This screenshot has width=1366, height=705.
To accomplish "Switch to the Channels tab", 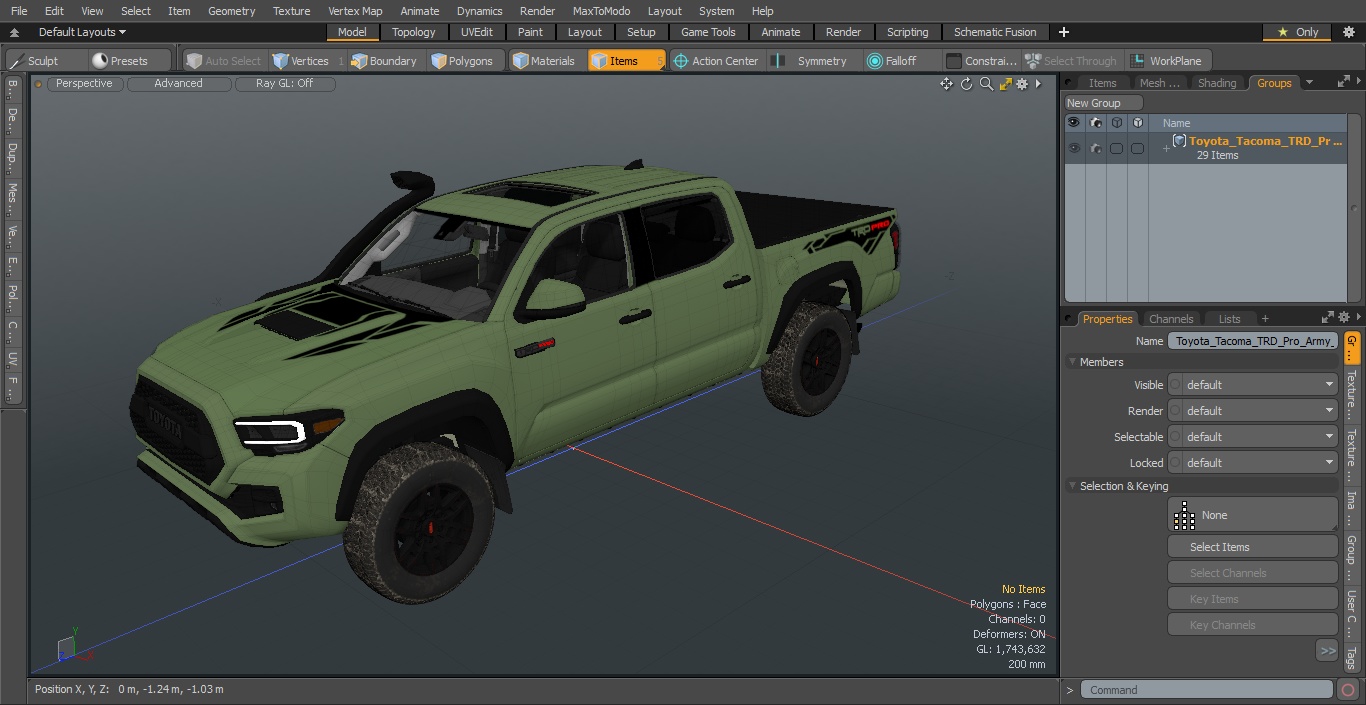I will [1171, 319].
